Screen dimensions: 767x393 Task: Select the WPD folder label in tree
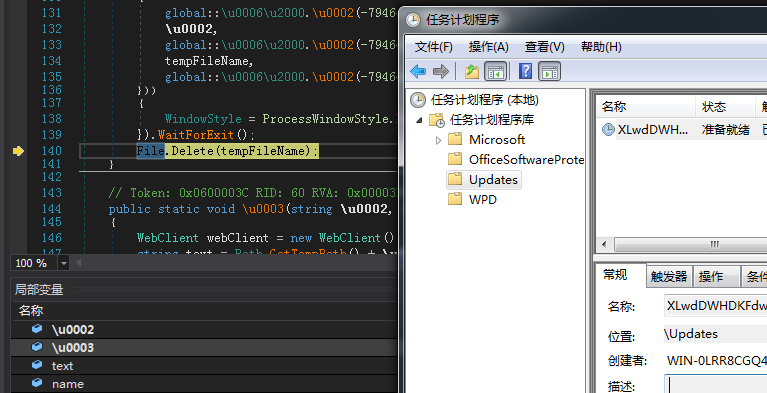(483, 199)
